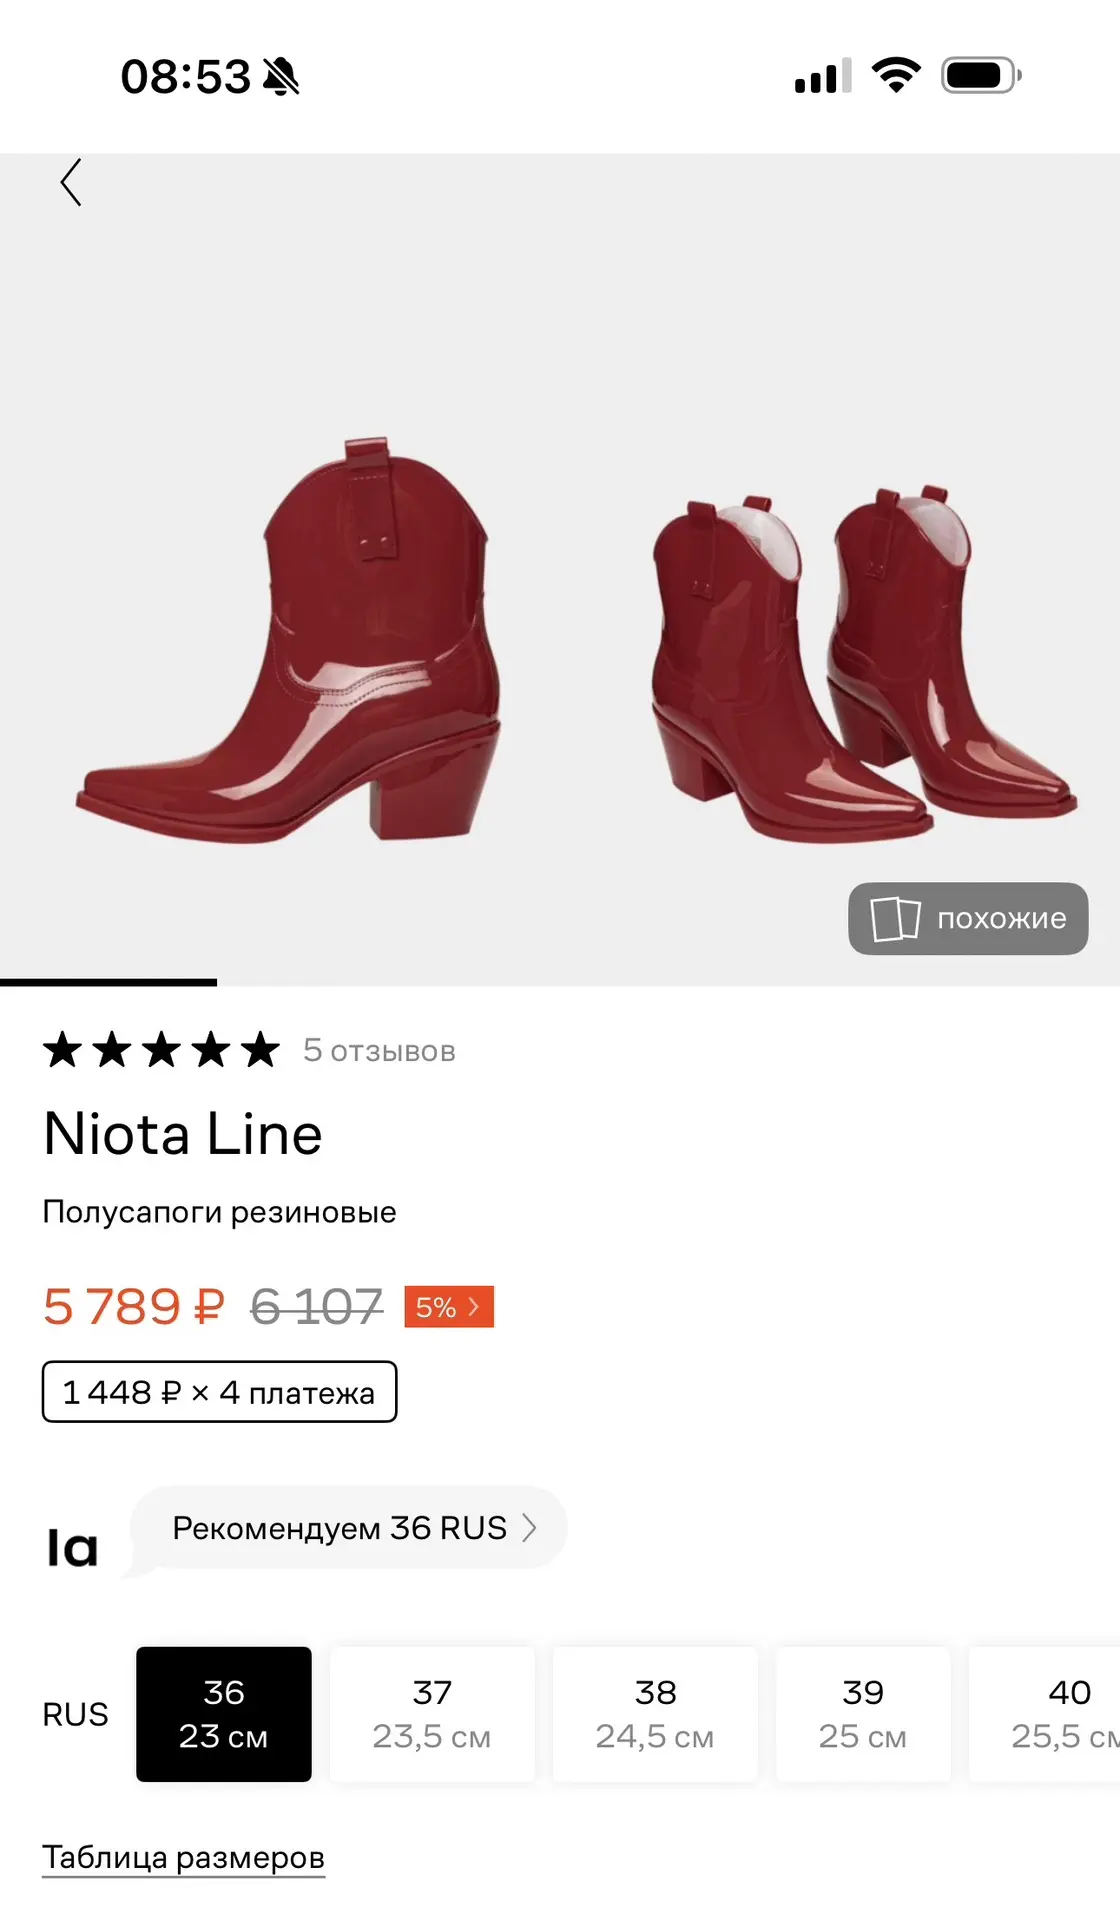Tap the five-star rating icons

(161, 1050)
